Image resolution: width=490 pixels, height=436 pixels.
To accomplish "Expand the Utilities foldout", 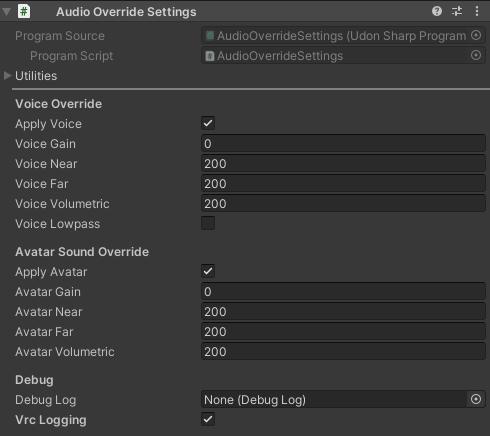I will tap(7, 76).
